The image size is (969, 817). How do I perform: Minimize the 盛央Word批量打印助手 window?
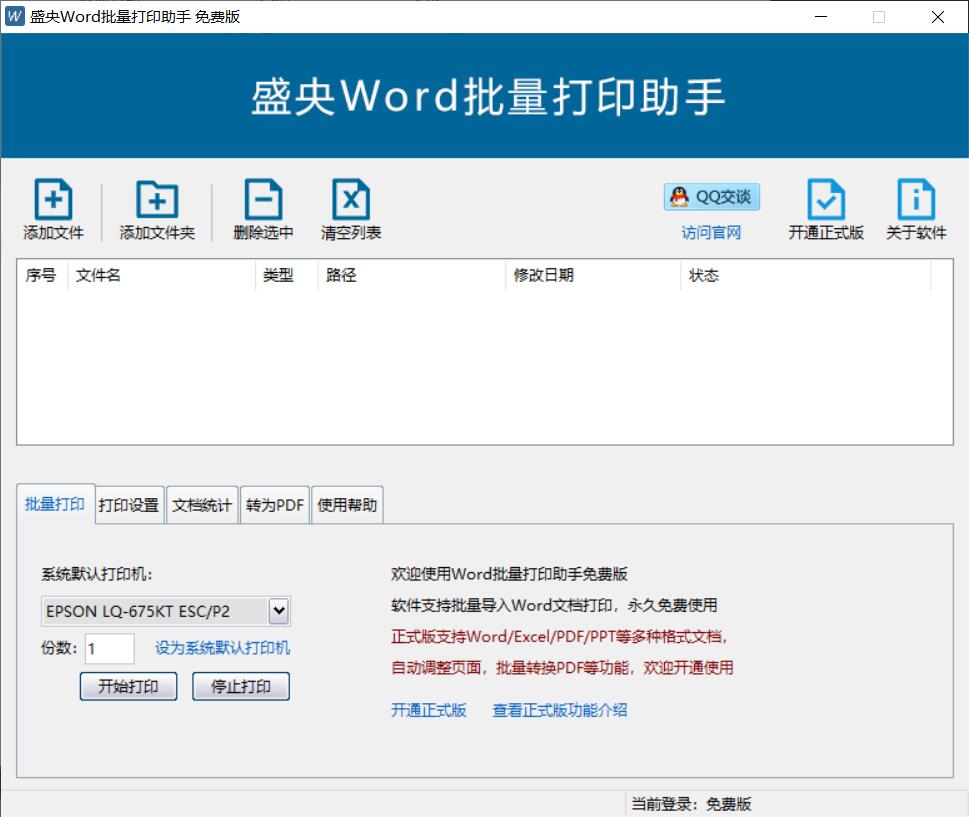[x=821, y=17]
